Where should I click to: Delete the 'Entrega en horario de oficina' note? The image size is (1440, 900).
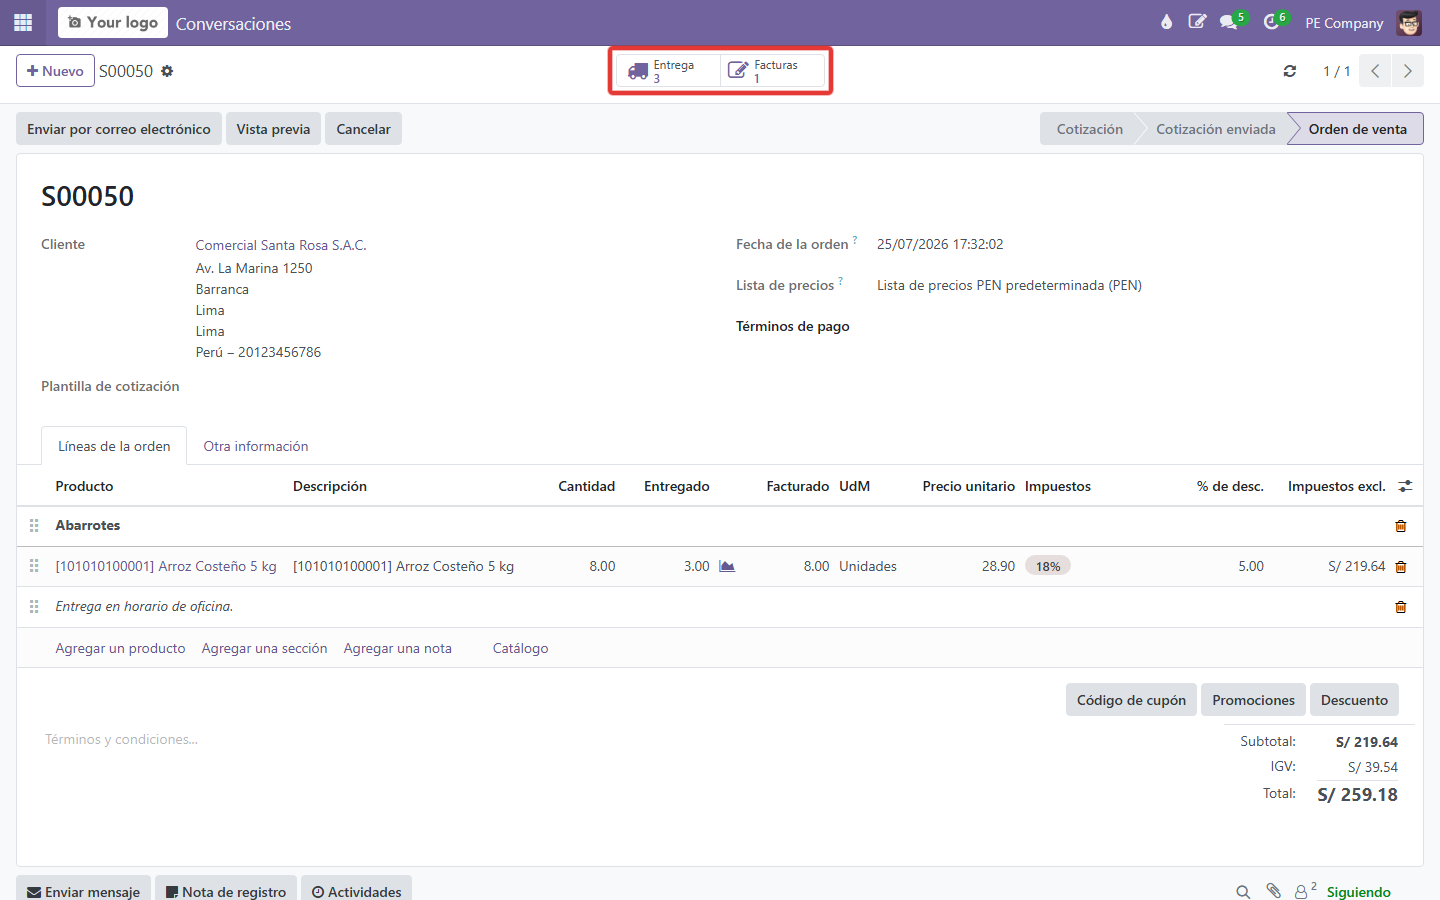[1400, 607]
